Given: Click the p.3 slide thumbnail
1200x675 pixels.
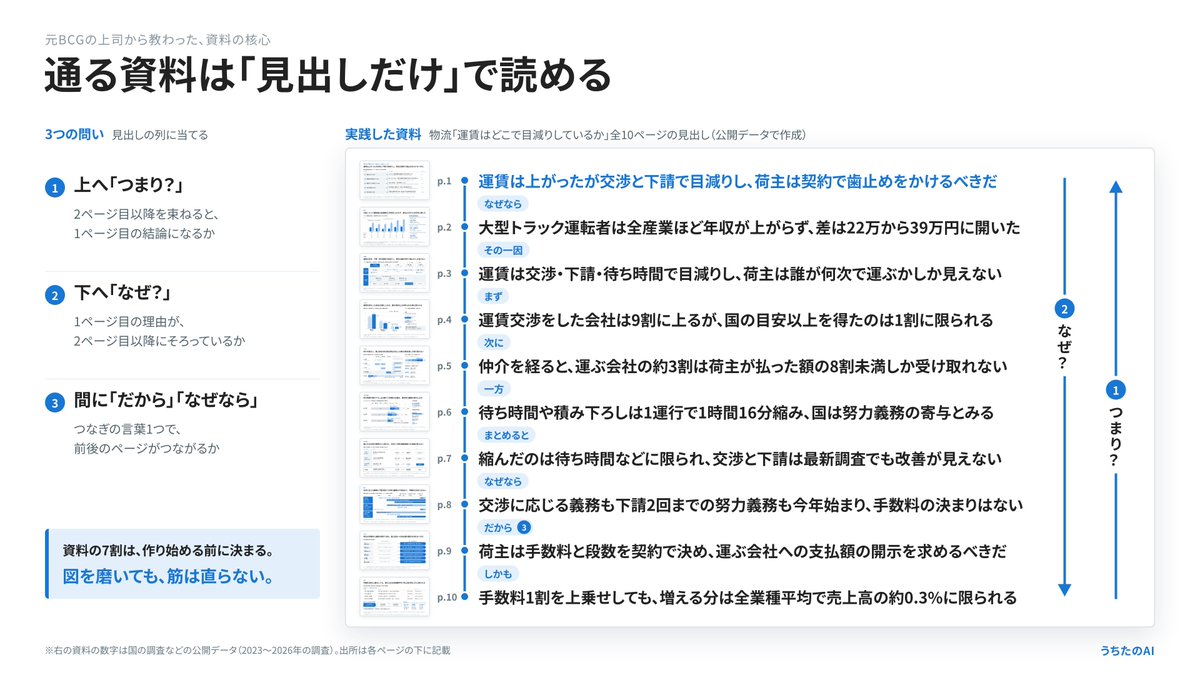Looking at the screenshot, I should coord(394,273).
